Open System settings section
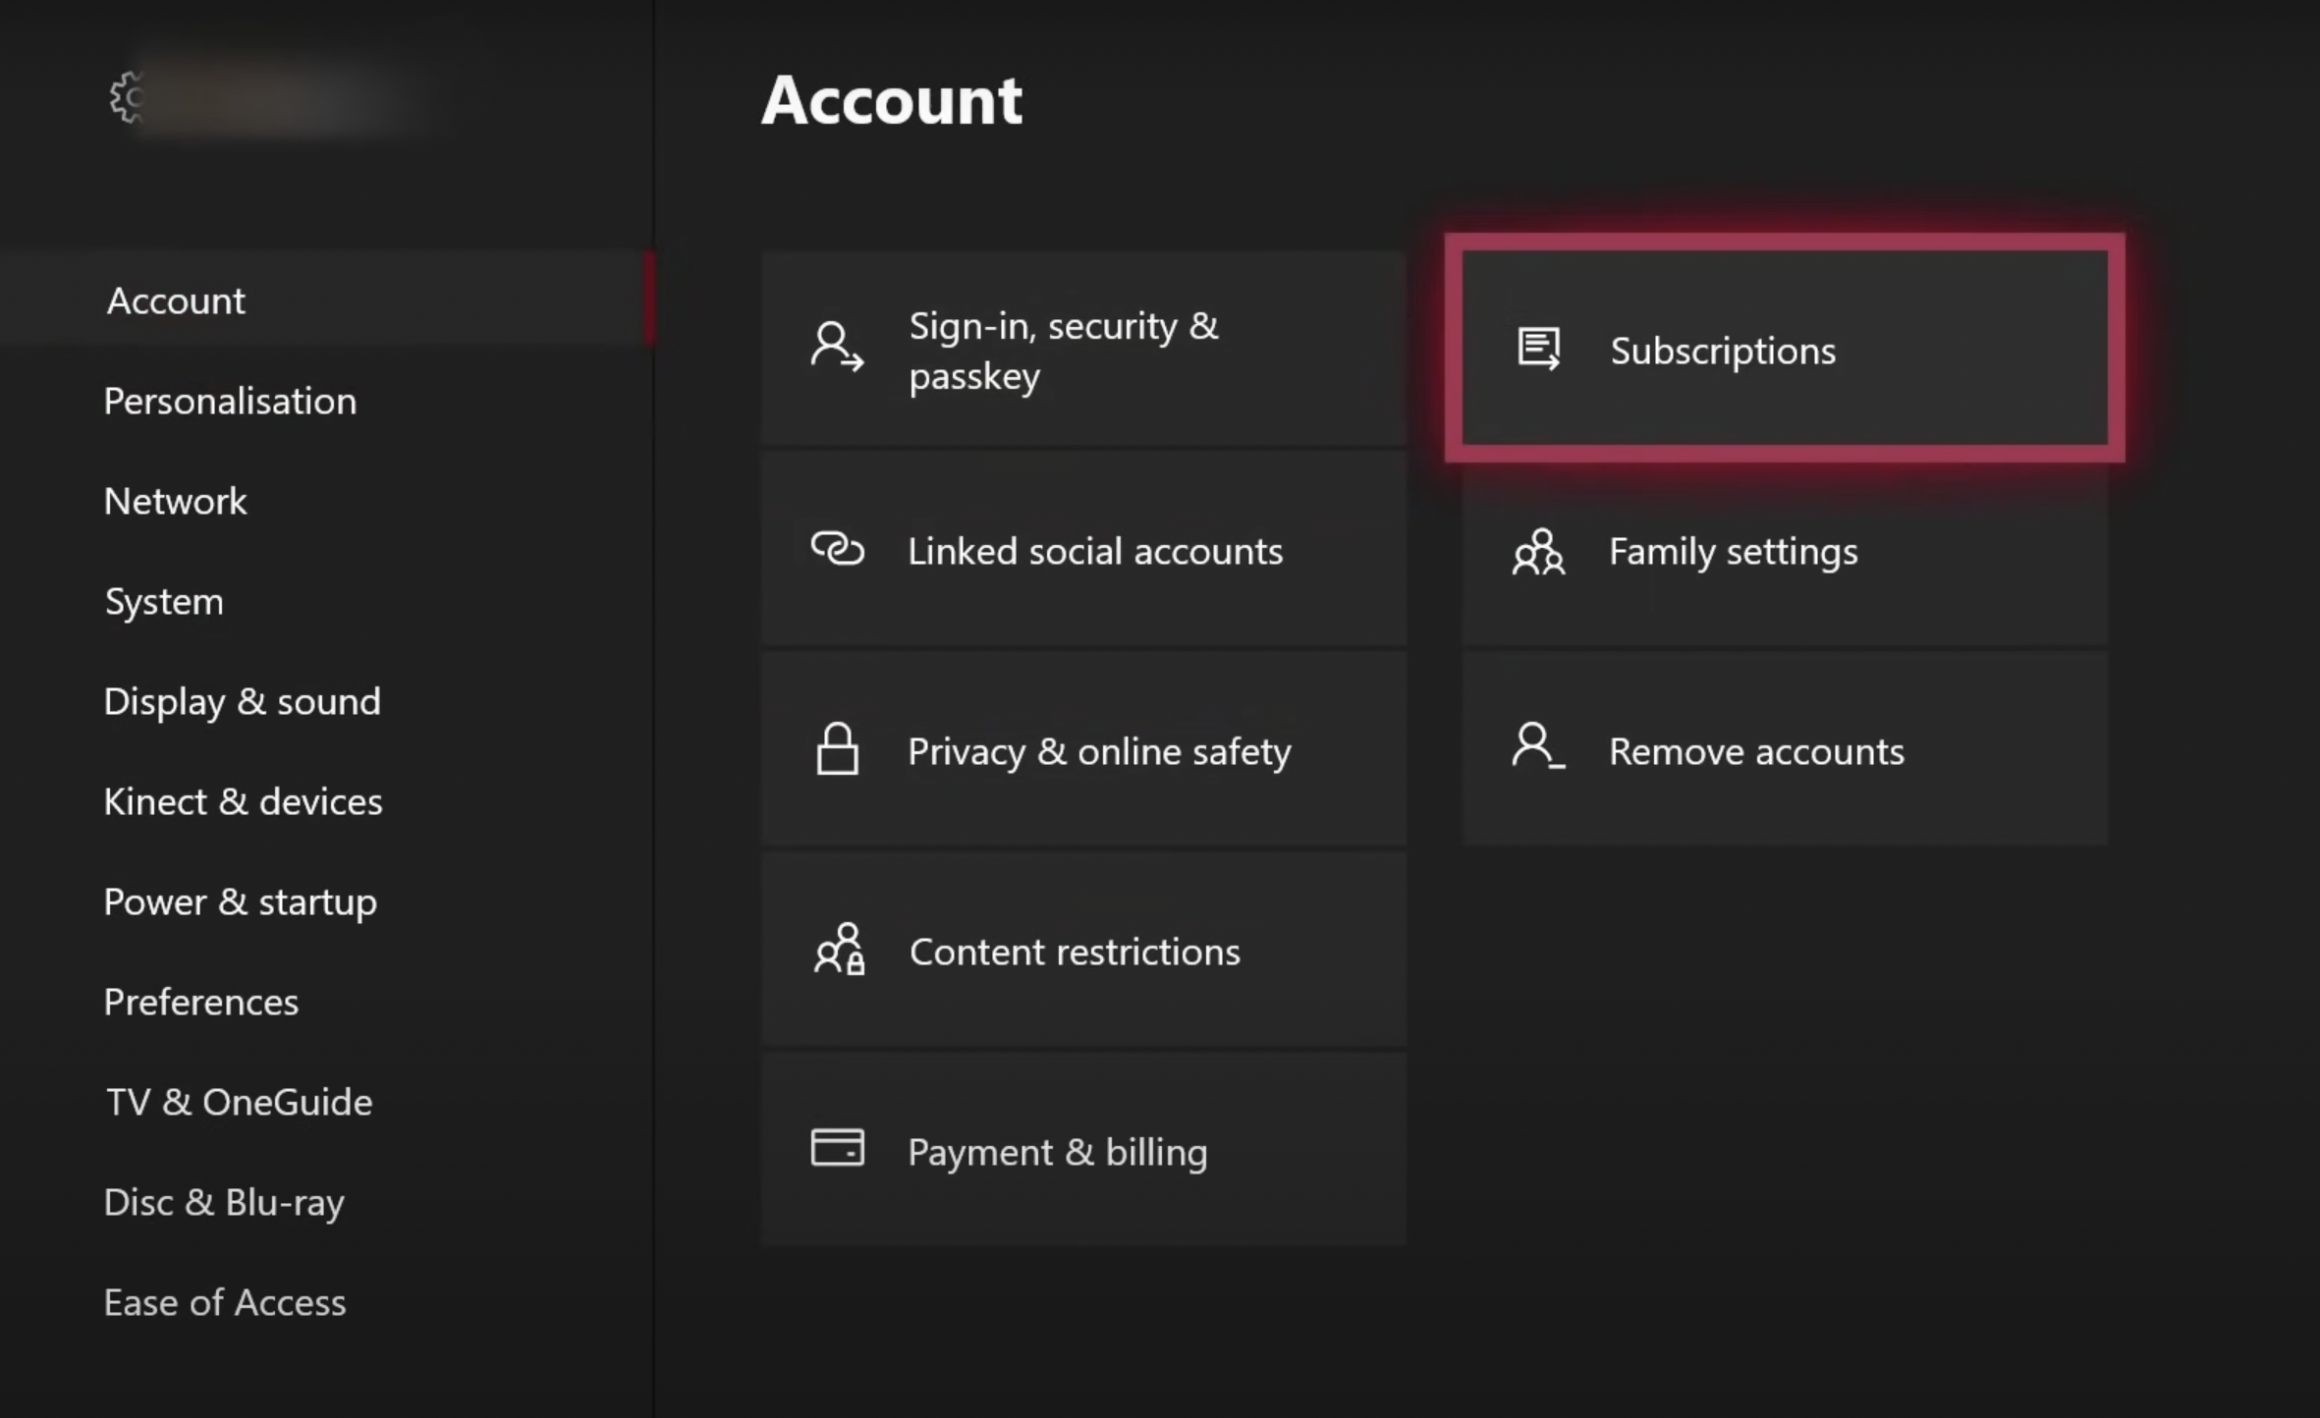The height and width of the screenshot is (1418, 2320). click(x=163, y=601)
